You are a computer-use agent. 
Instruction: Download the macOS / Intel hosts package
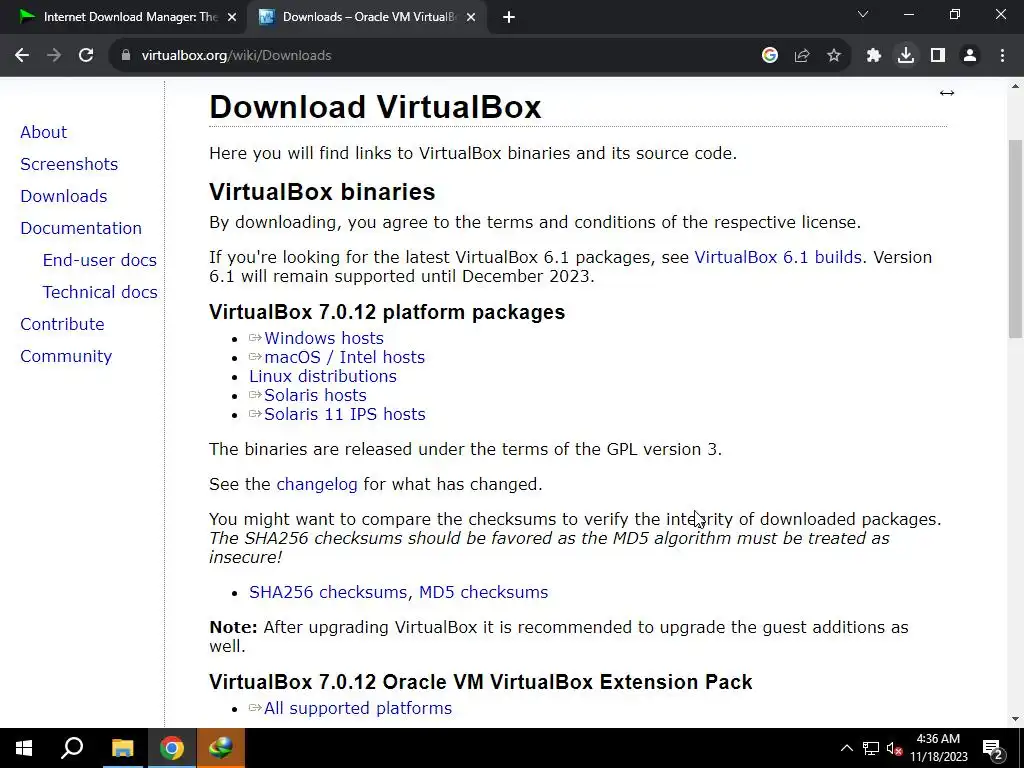[345, 357]
